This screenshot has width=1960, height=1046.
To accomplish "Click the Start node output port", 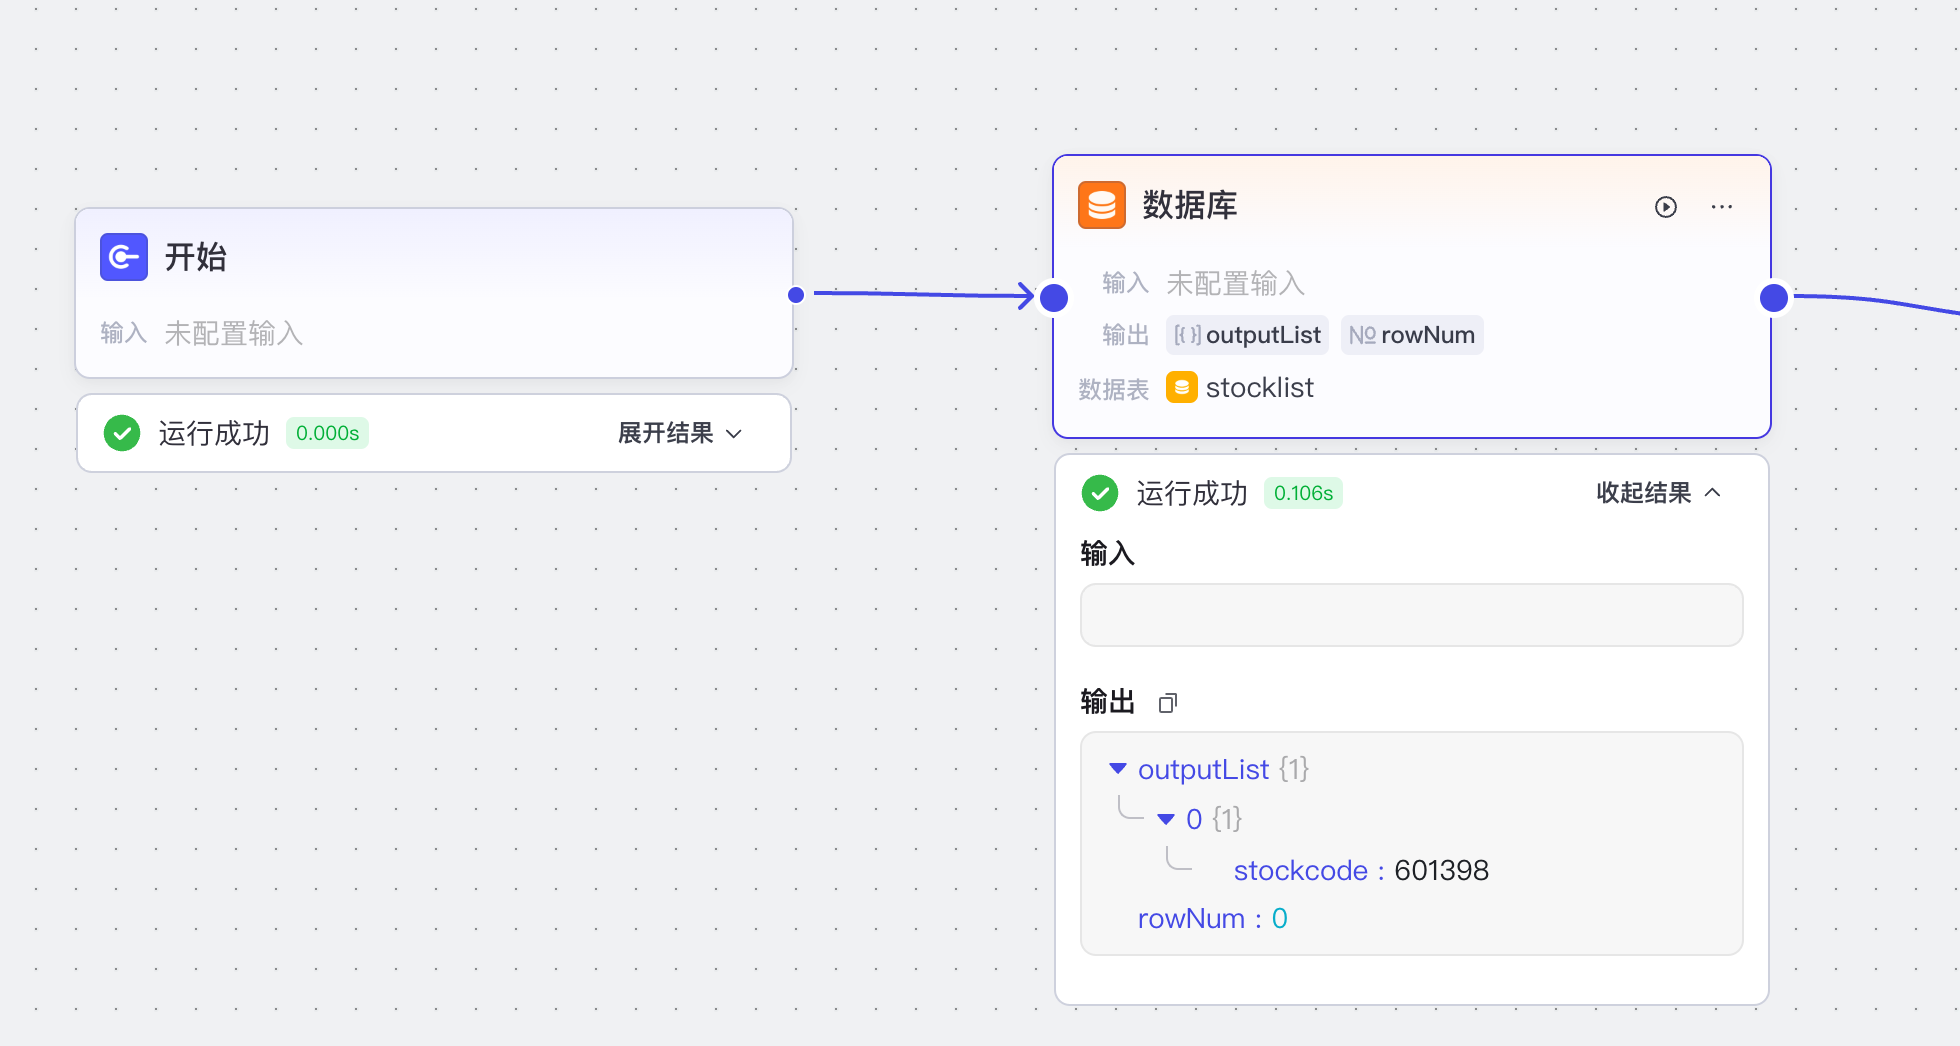I will pyautogui.click(x=796, y=295).
